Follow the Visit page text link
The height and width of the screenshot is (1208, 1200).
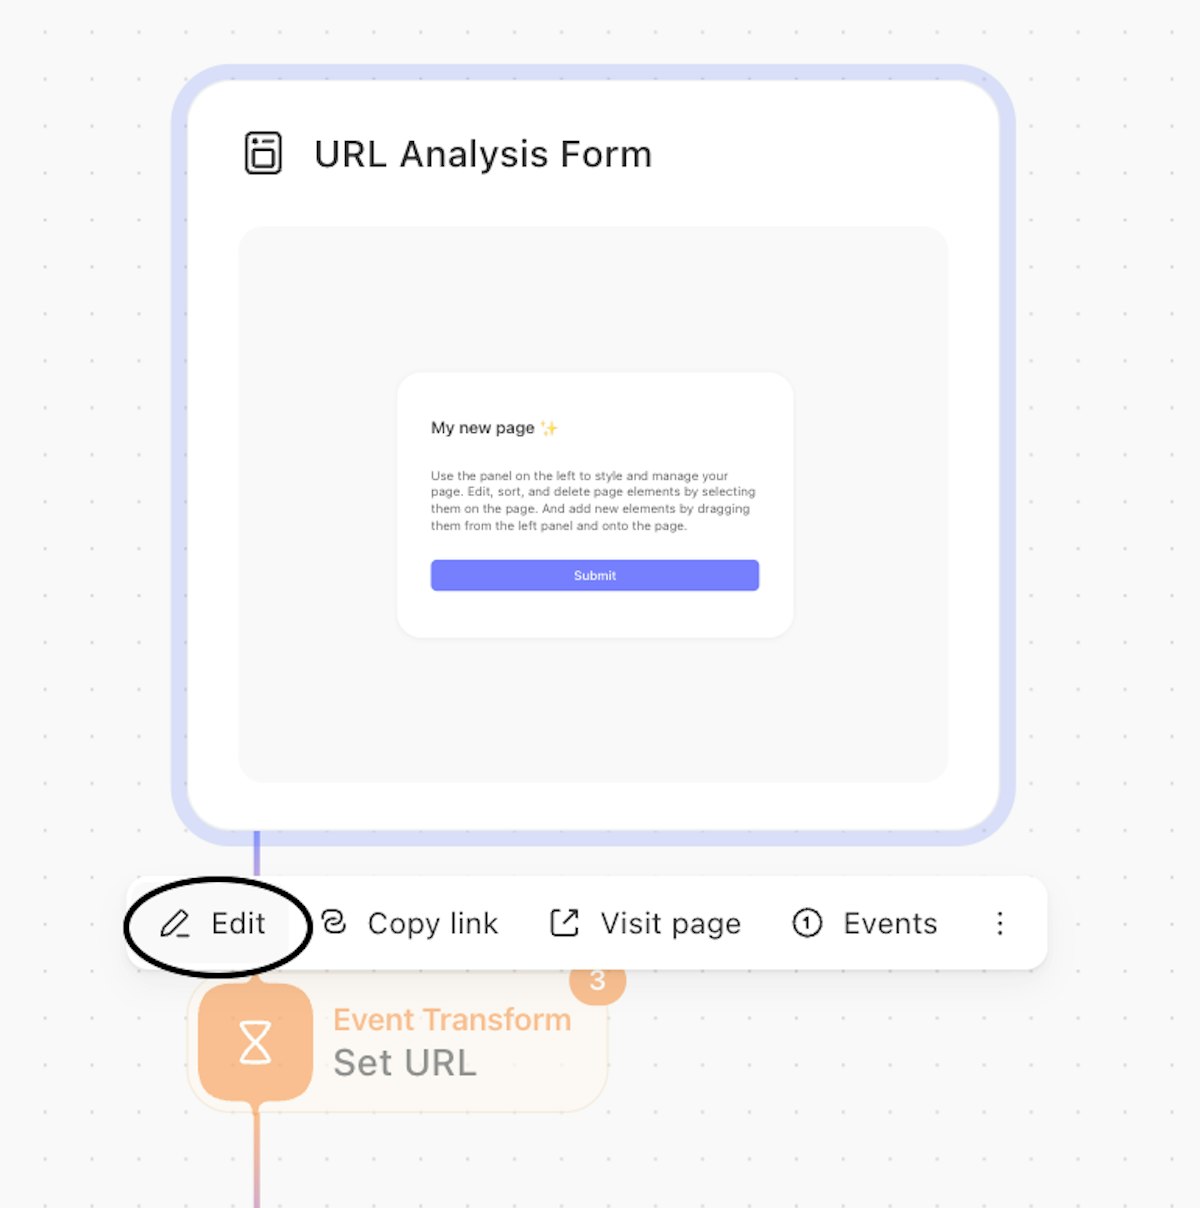(670, 923)
